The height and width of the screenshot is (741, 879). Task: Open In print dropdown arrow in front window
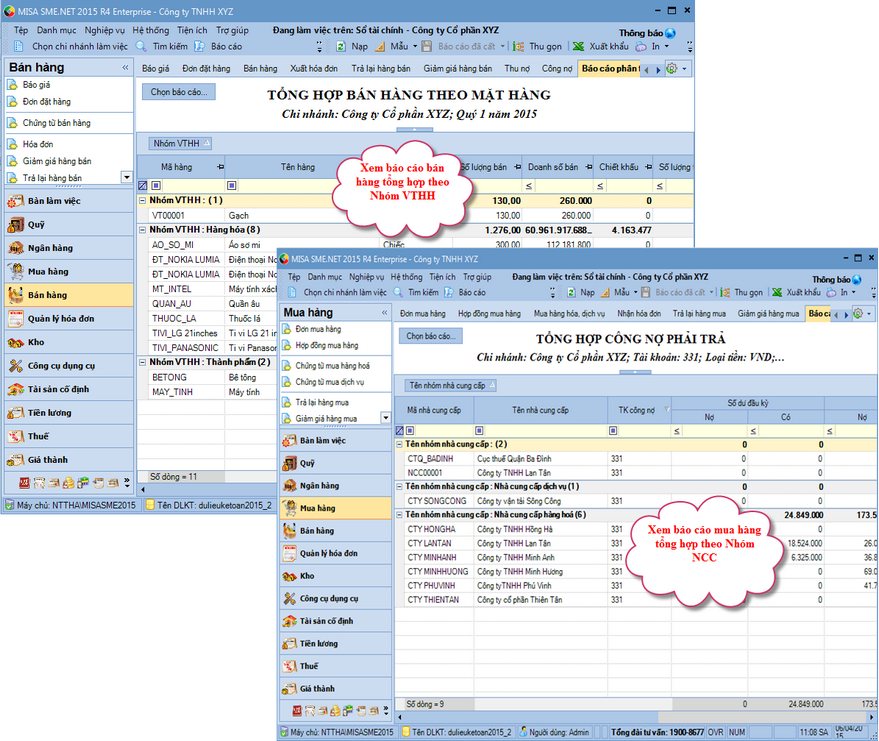pyautogui.click(x=854, y=293)
